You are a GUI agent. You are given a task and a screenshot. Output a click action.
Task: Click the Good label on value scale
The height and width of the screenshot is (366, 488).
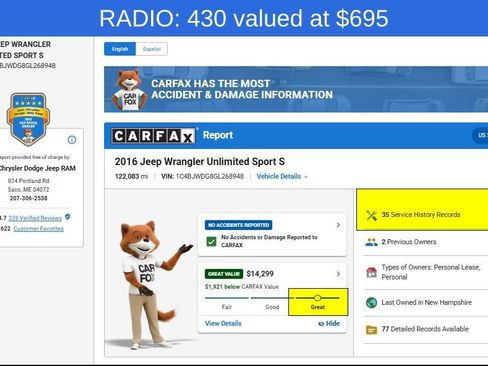click(x=272, y=307)
